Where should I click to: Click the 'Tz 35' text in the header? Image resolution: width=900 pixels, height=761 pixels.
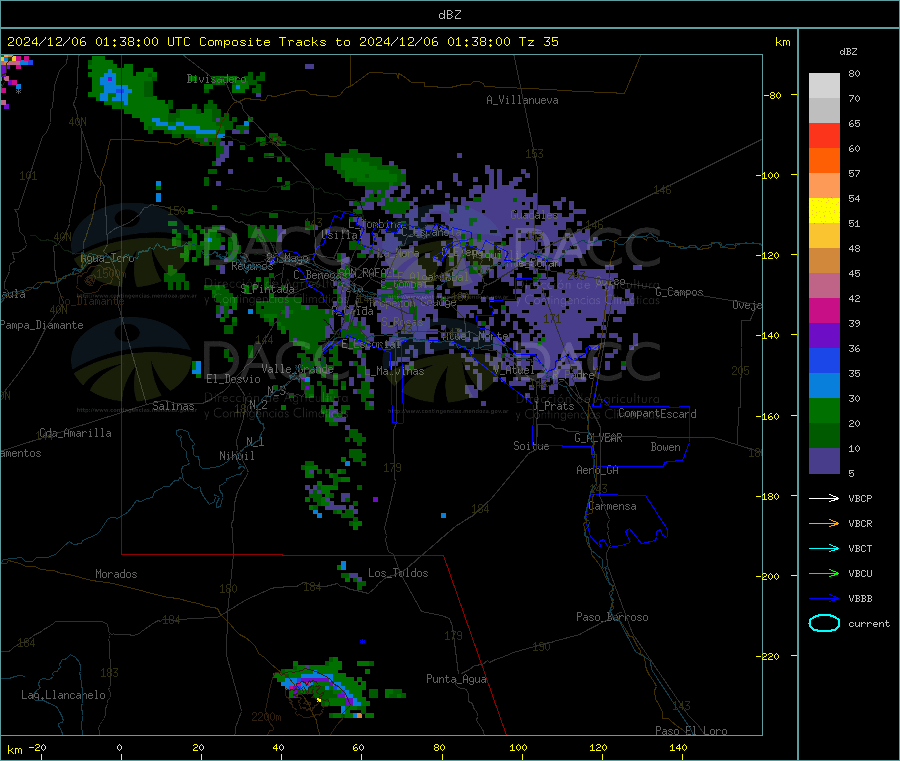click(x=539, y=42)
